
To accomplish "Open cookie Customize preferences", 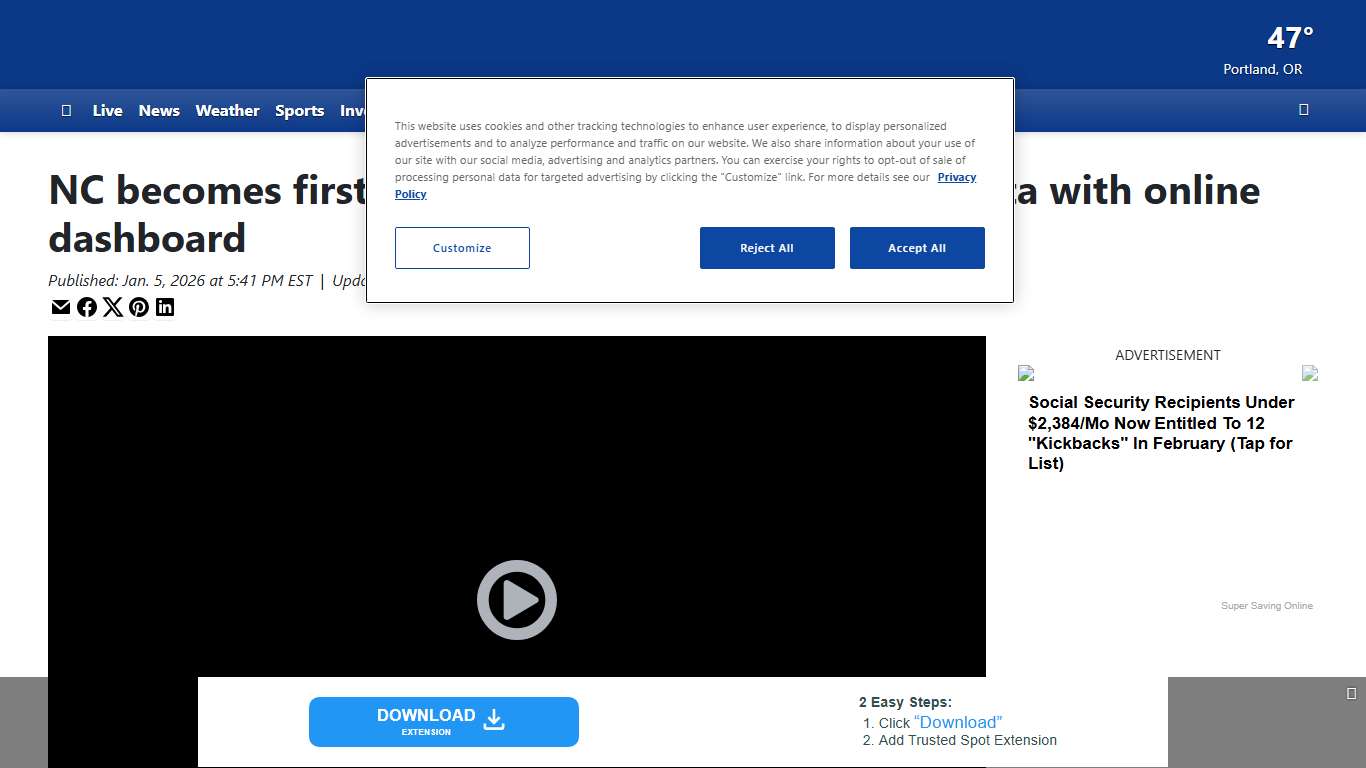I will pyautogui.click(x=461, y=248).
